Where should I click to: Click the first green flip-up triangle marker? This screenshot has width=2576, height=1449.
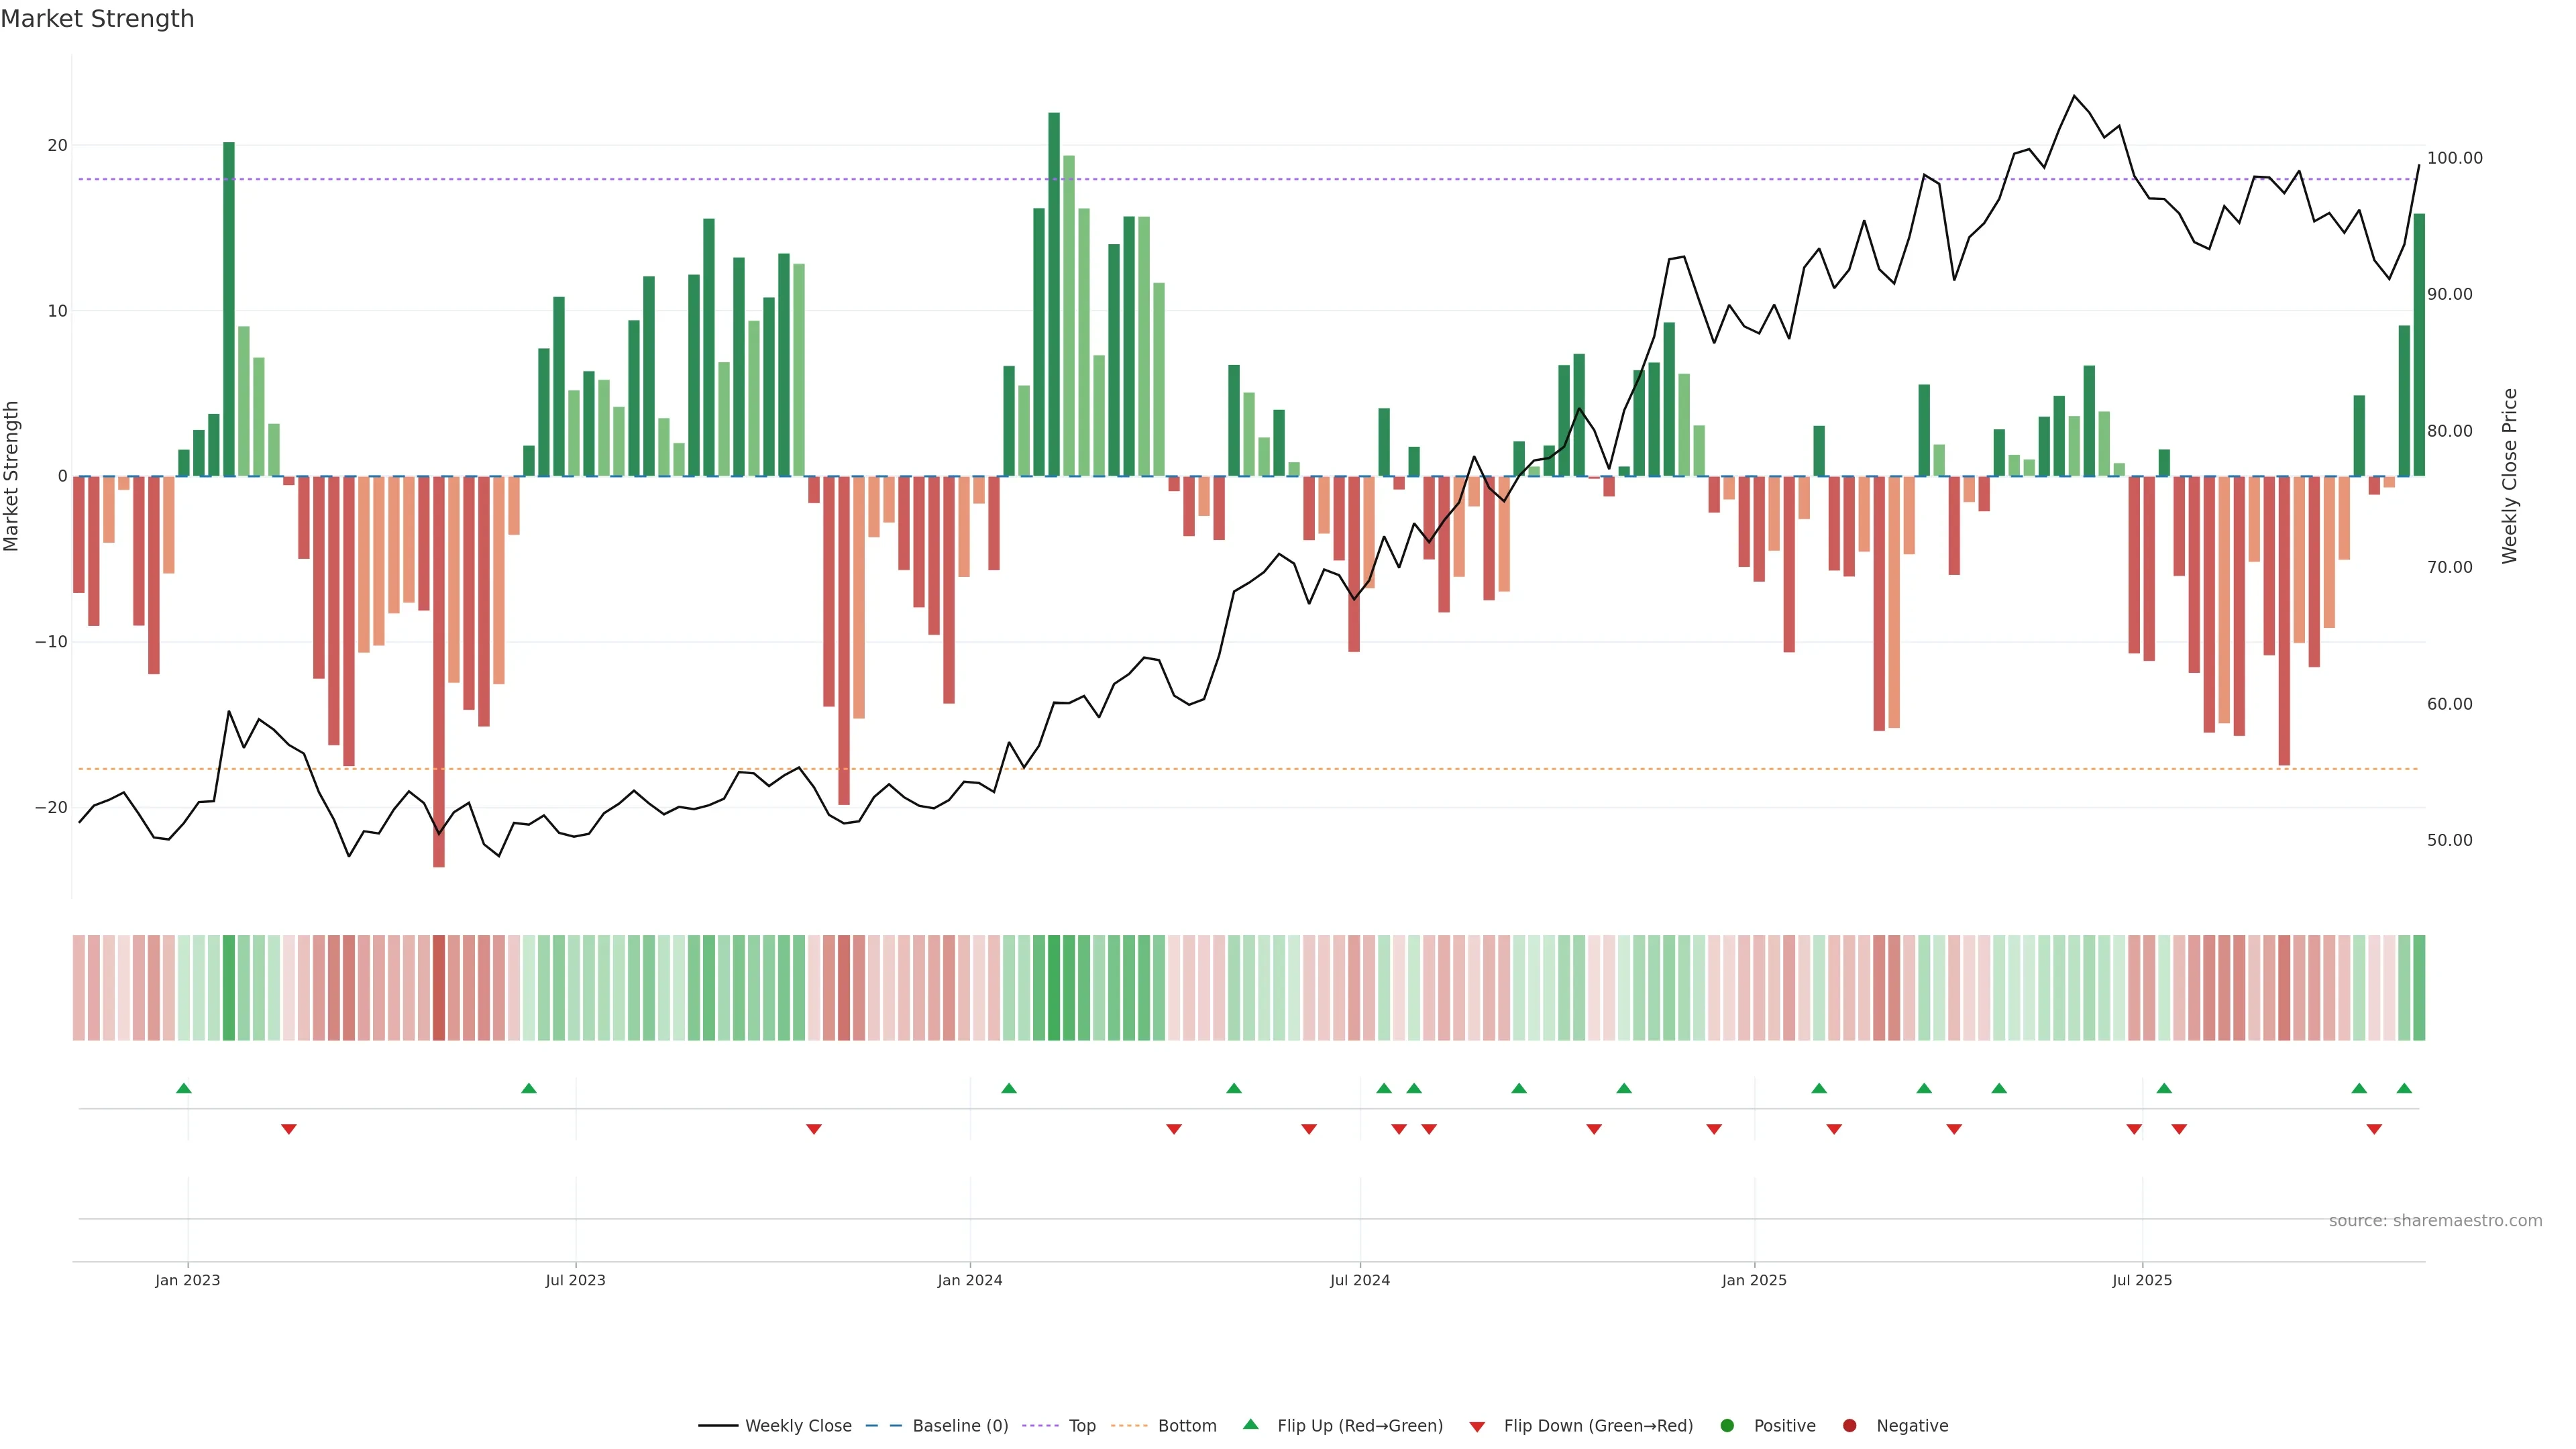(x=184, y=1088)
